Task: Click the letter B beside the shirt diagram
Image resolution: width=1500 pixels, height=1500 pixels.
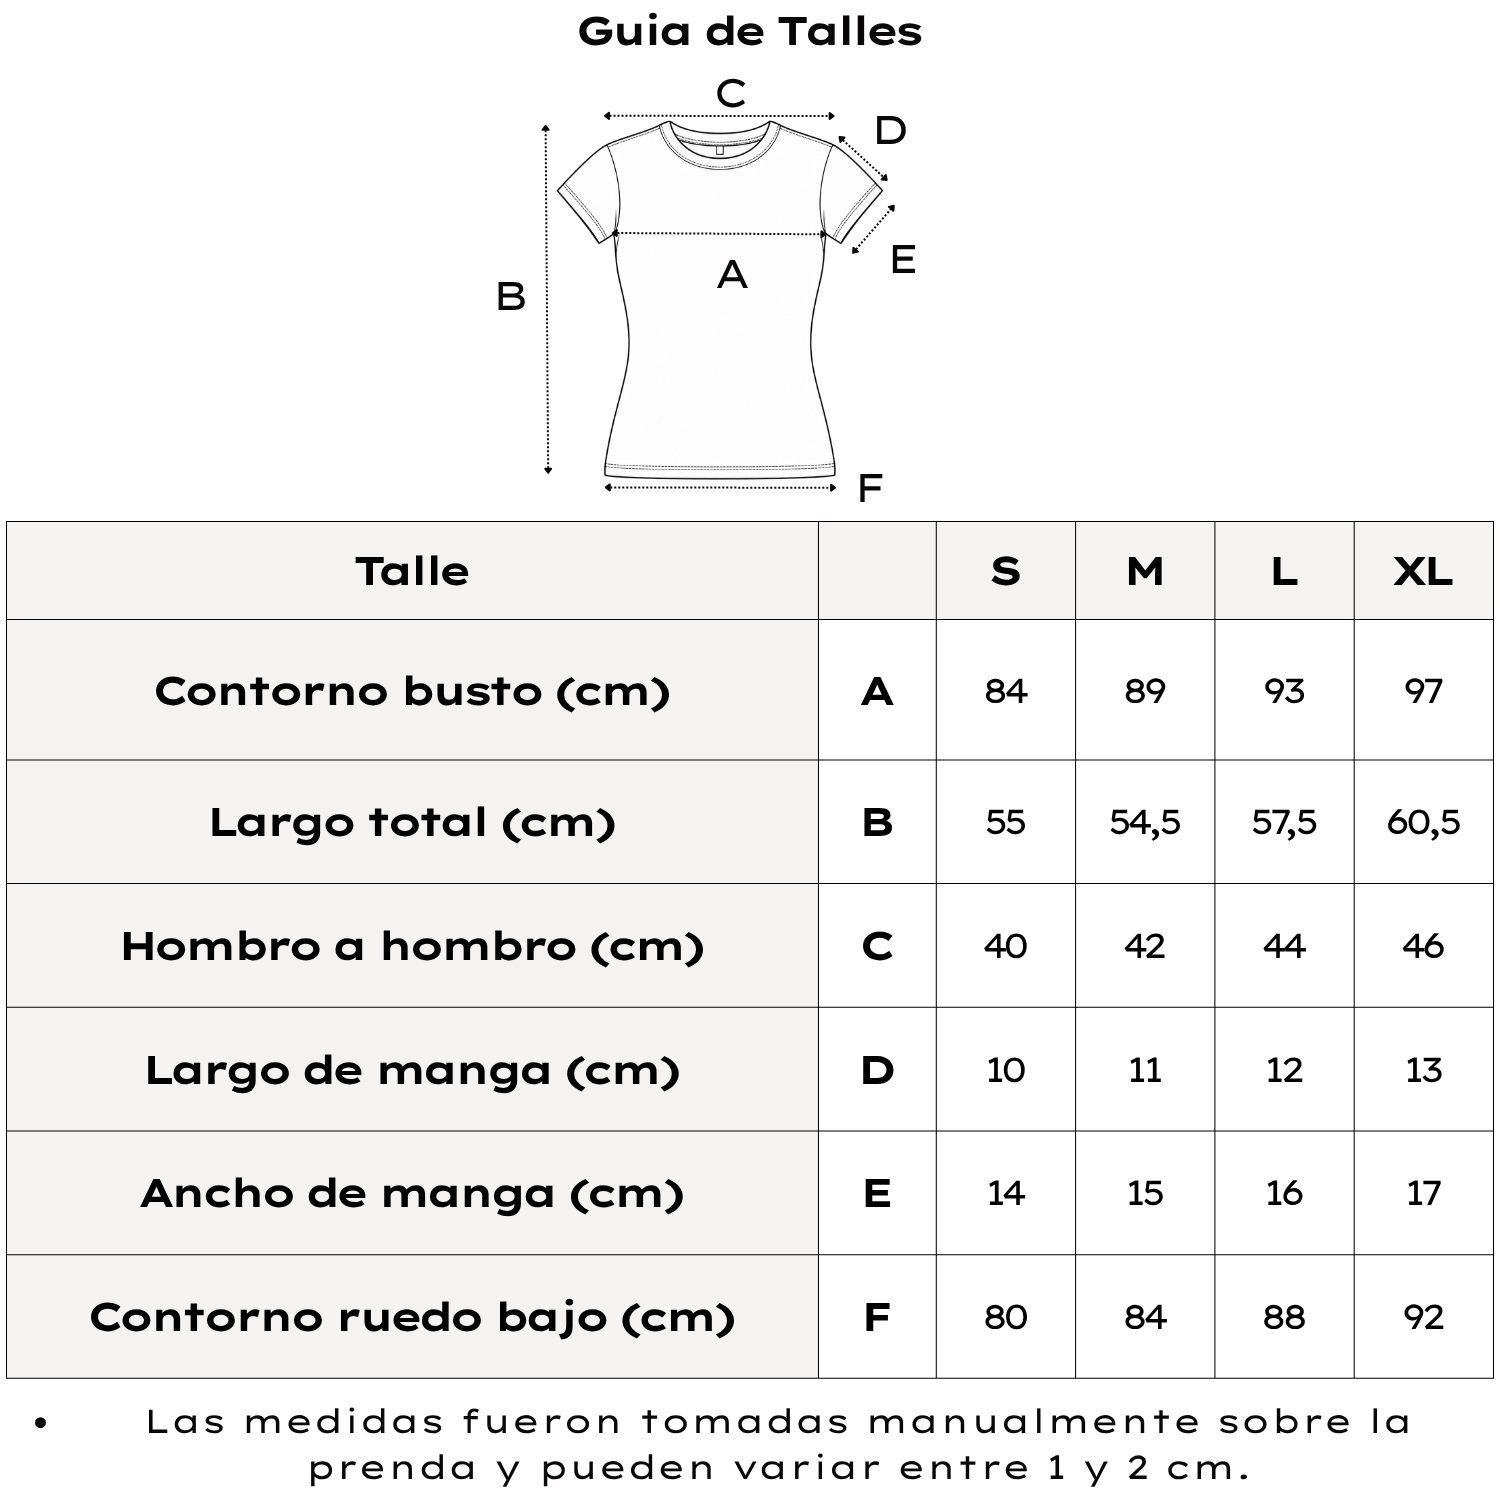Action: click(510, 297)
